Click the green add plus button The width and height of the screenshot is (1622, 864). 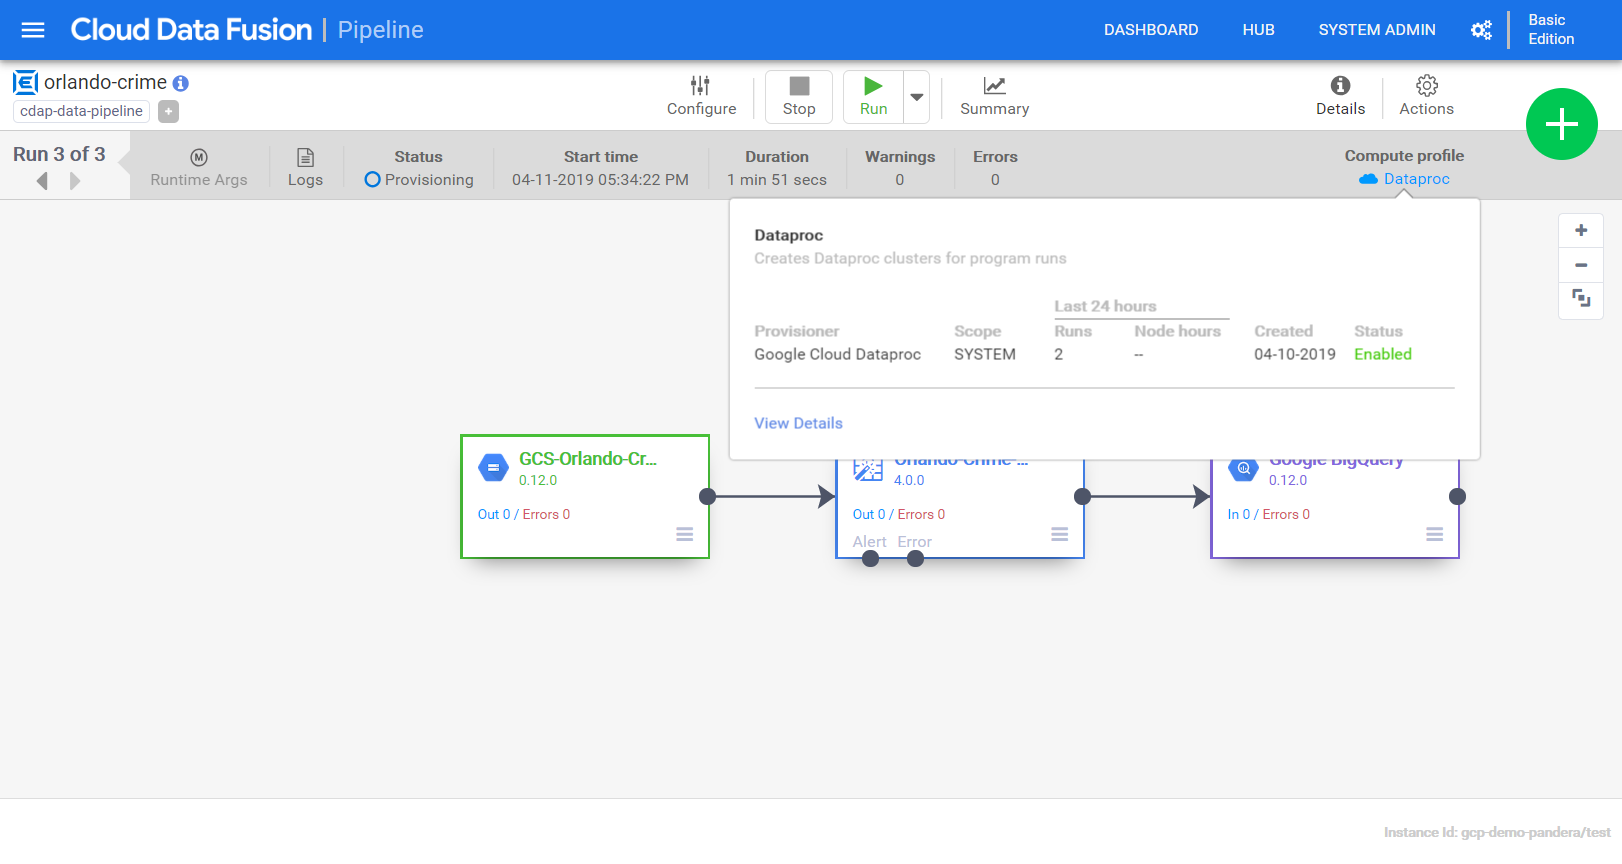coord(1561,124)
